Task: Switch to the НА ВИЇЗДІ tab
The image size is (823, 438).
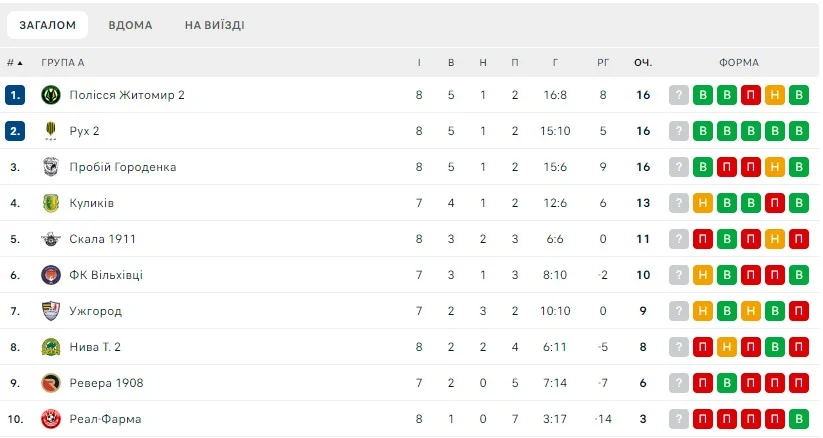Action: coord(214,25)
